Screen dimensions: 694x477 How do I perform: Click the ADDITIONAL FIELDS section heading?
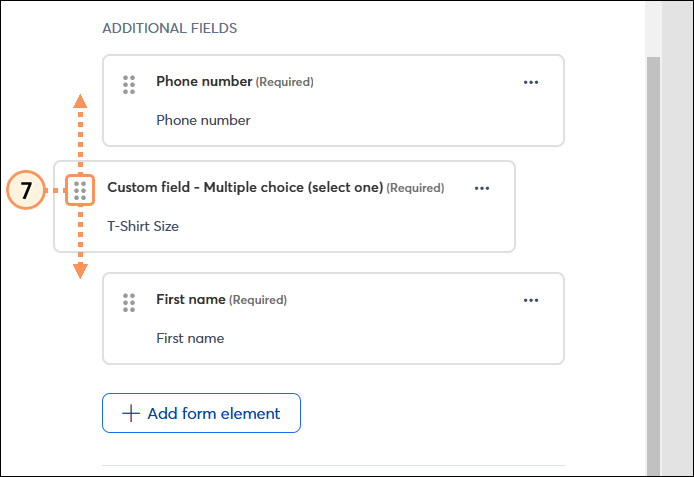(170, 28)
